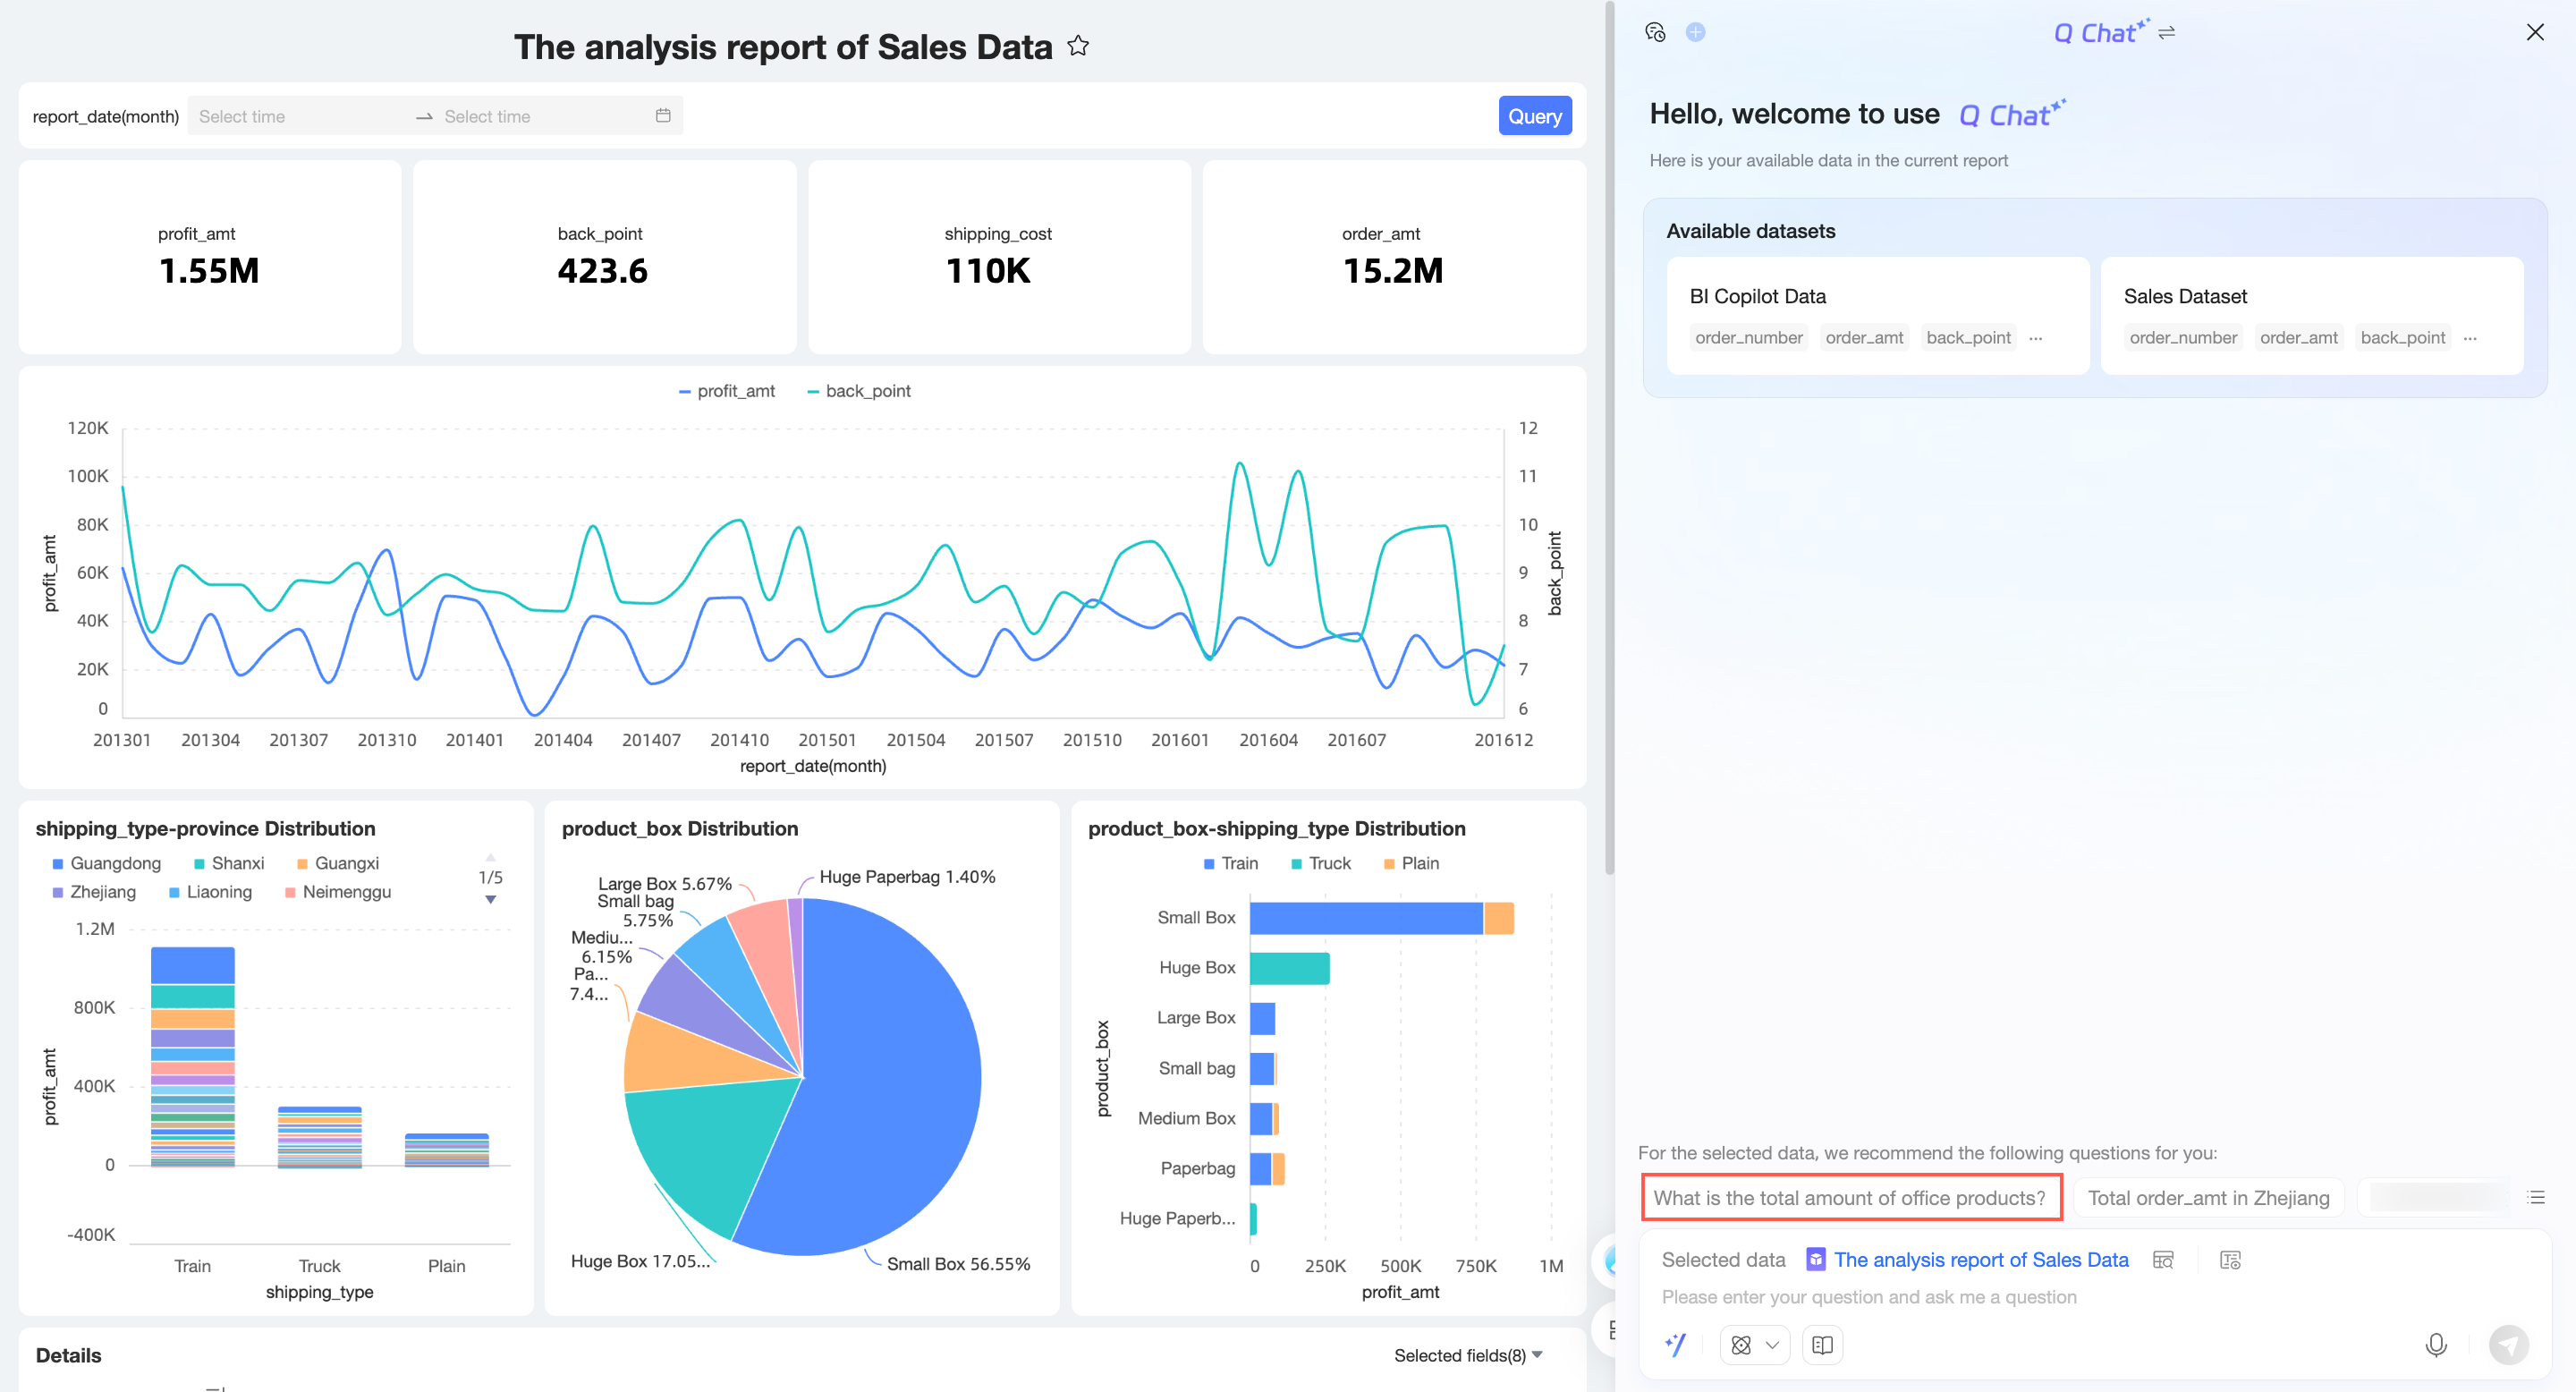This screenshot has width=2576, height=1392.
Task: Toggle Guangdong legend in province chart
Action: pyautogui.click(x=106, y=863)
